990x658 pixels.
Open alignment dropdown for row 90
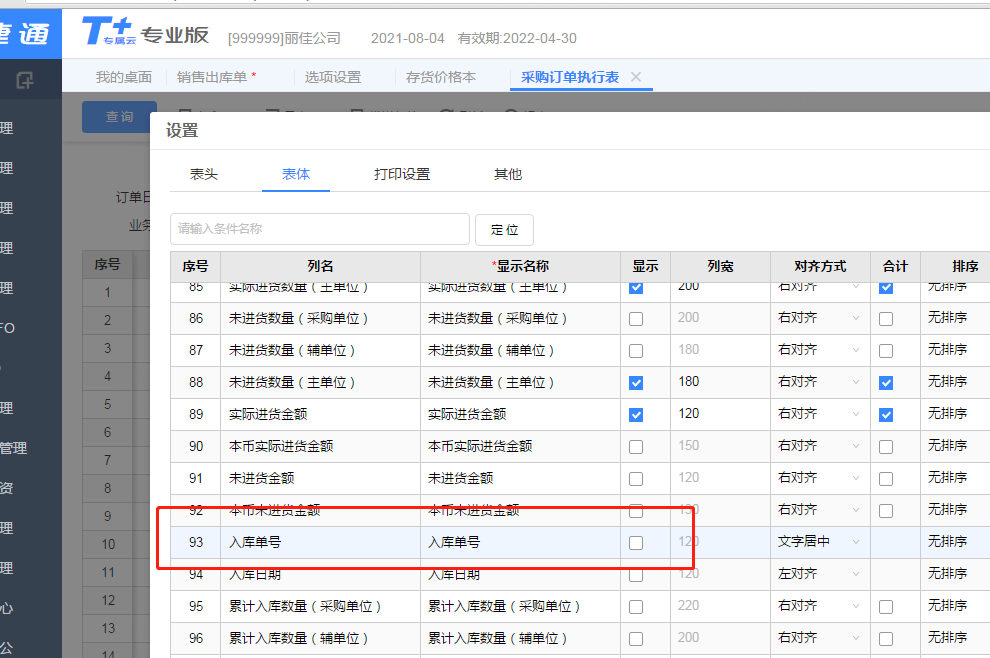pyautogui.click(x=820, y=446)
